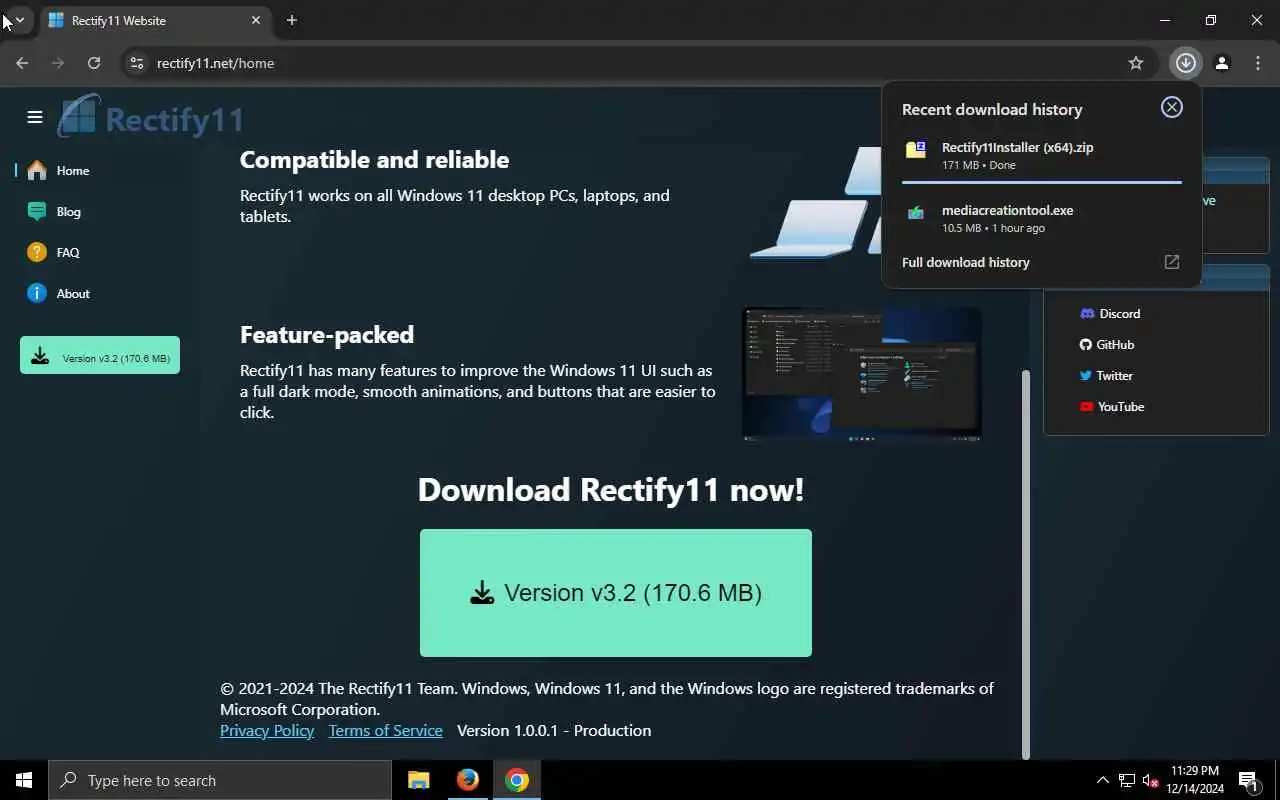Open the Windows Start menu
Viewport: 1280px width, 800px height.
pos(24,780)
